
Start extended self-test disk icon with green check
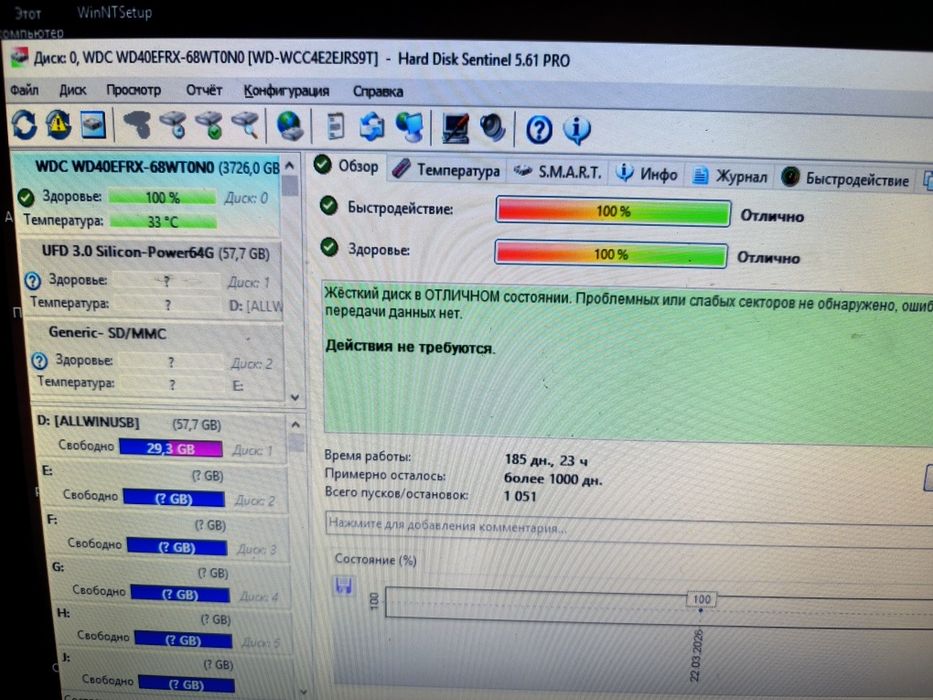(209, 126)
